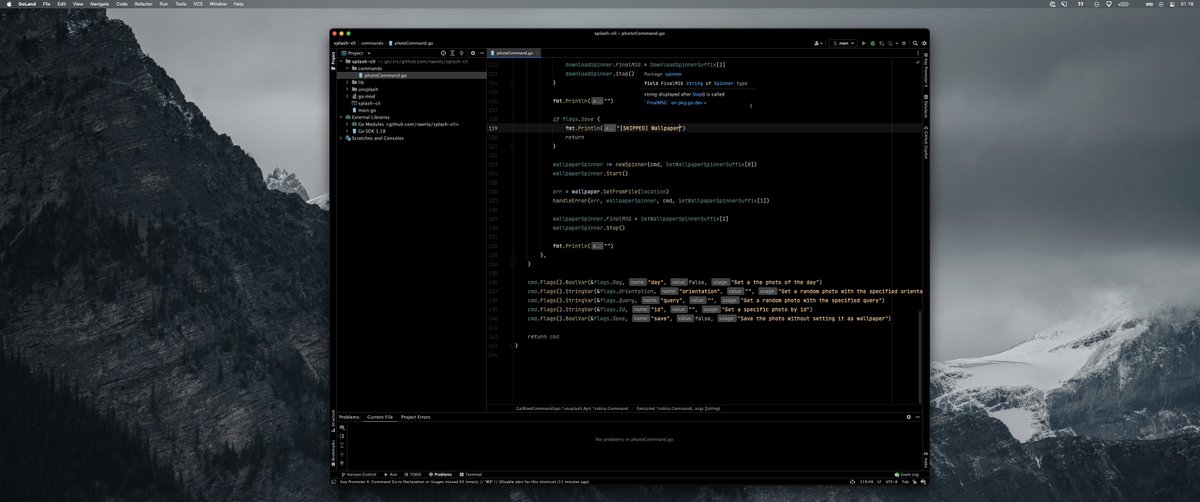Screen dimensions: 1200x502
Task: Click the Debug bug icon
Action: 873,43
